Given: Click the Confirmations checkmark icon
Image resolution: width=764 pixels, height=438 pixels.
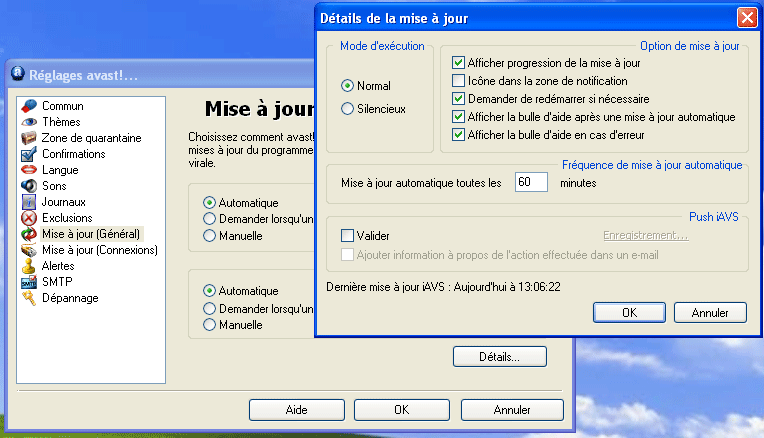Looking at the screenshot, I should pyautogui.click(x=29, y=154).
